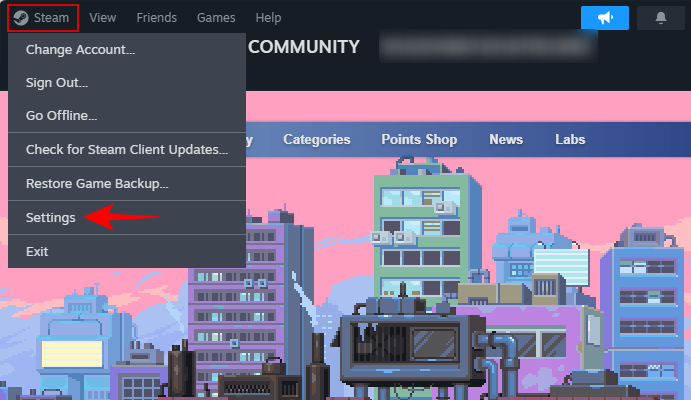
Task: Open the Help menu
Action: pyautogui.click(x=268, y=18)
